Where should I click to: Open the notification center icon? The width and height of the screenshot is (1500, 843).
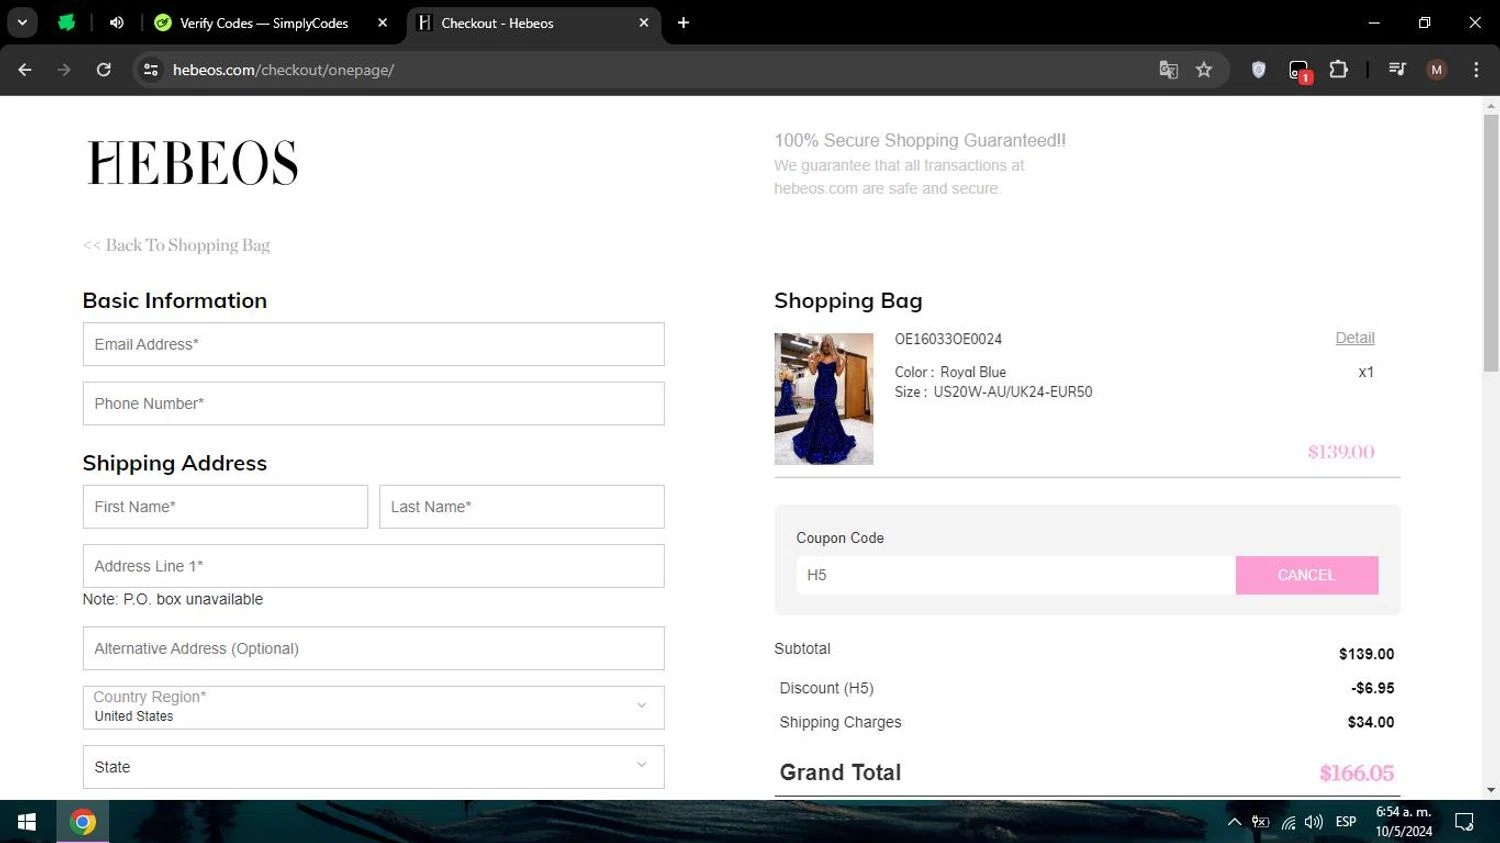[x=1464, y=822]
